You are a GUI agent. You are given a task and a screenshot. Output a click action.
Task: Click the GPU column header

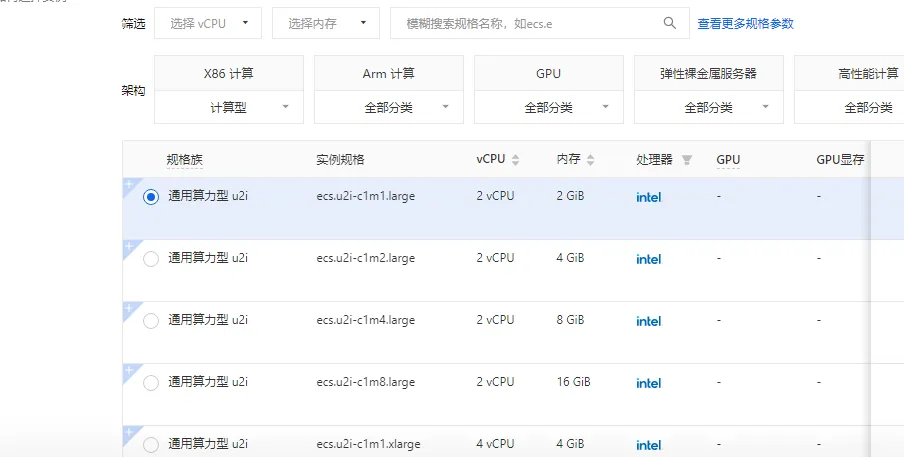point(728,160)
